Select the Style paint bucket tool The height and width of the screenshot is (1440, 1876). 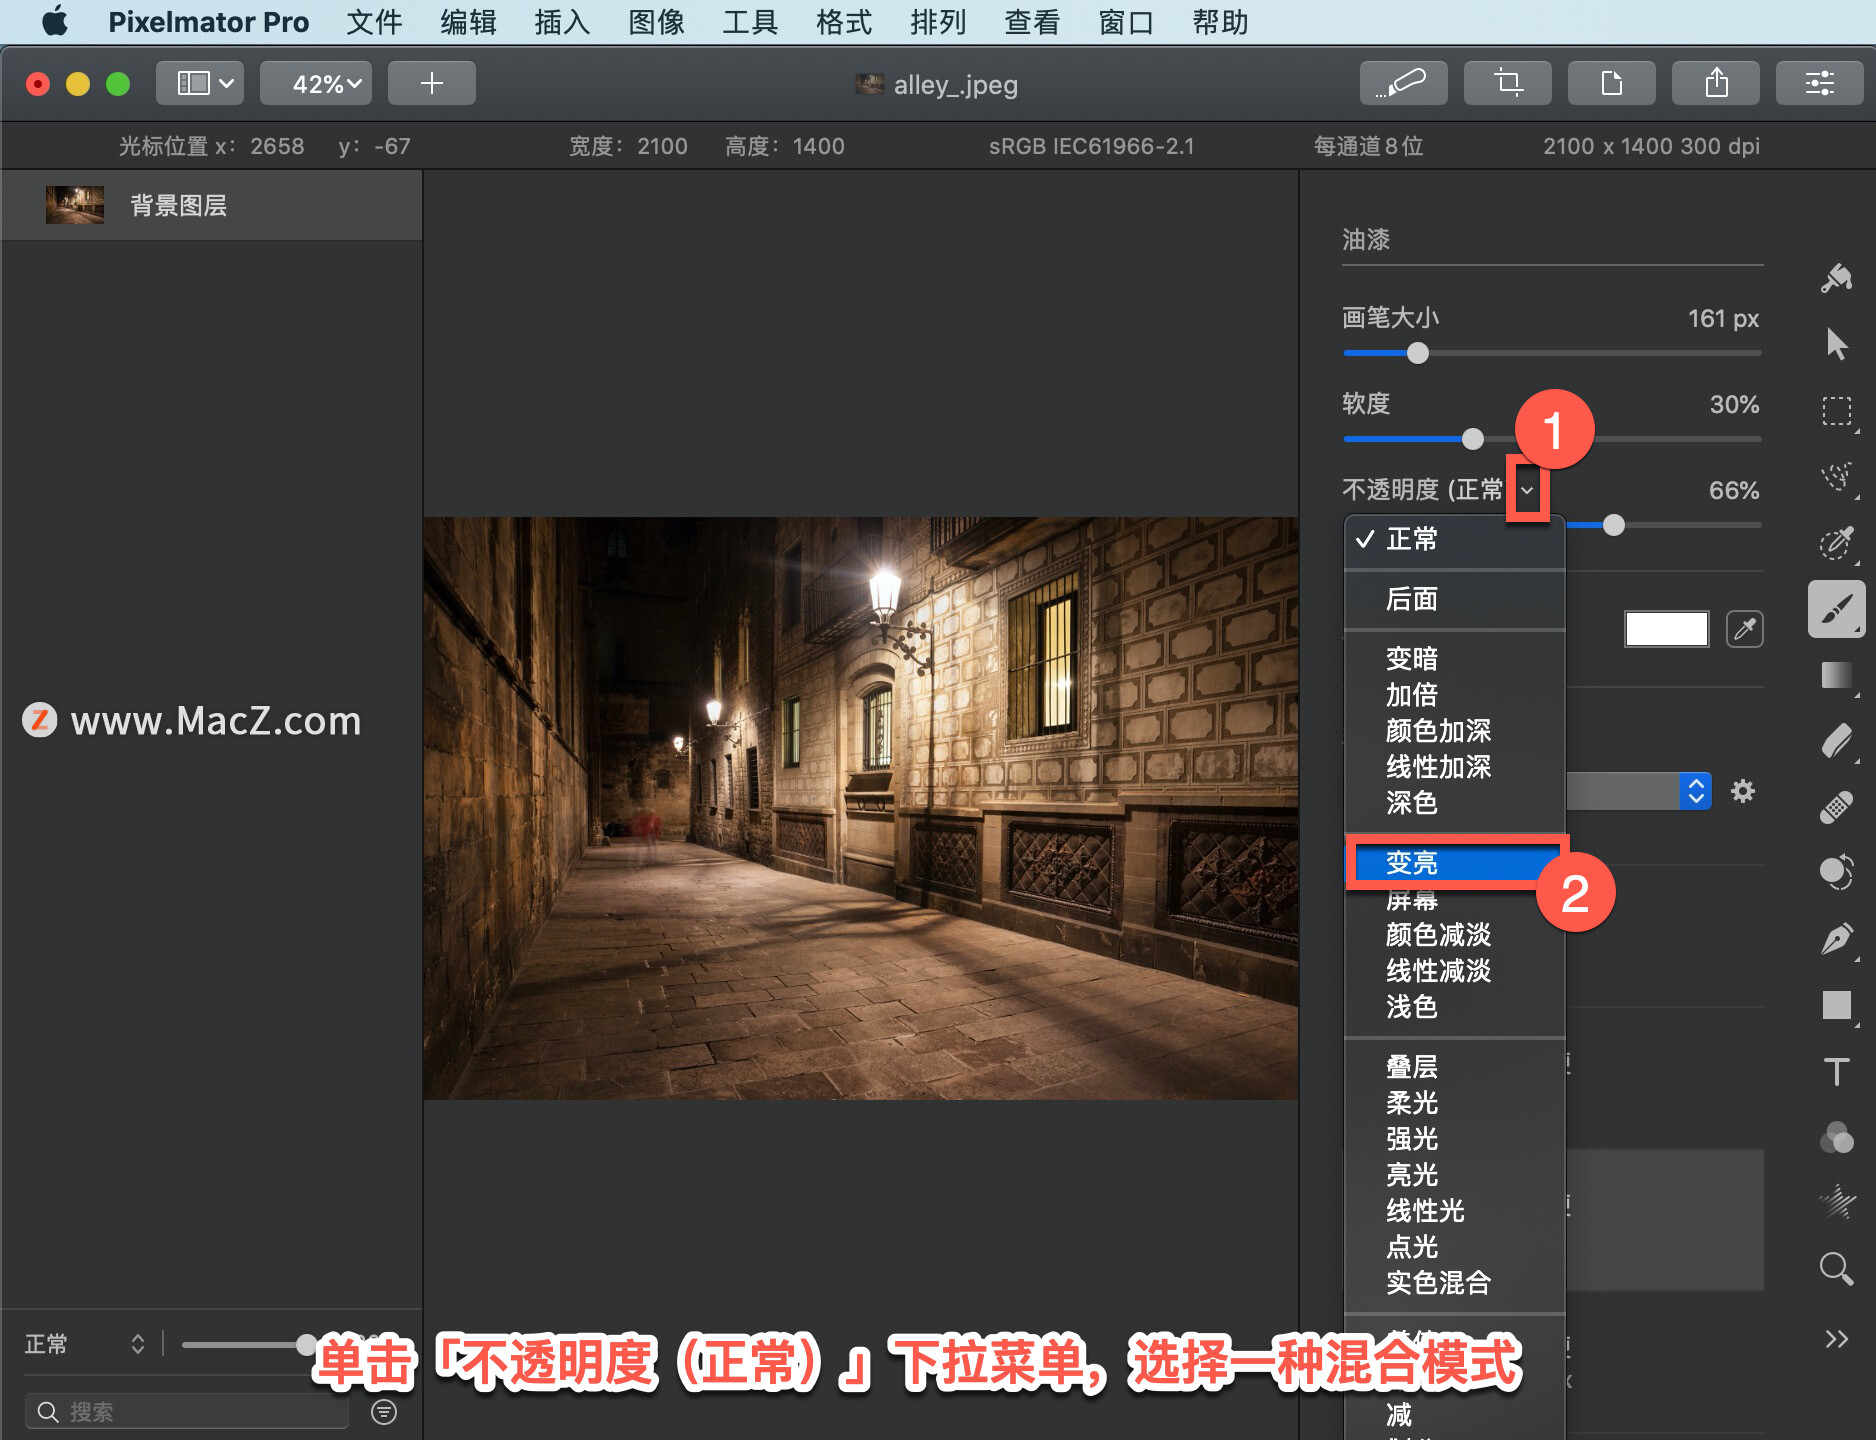(1836, 278)
